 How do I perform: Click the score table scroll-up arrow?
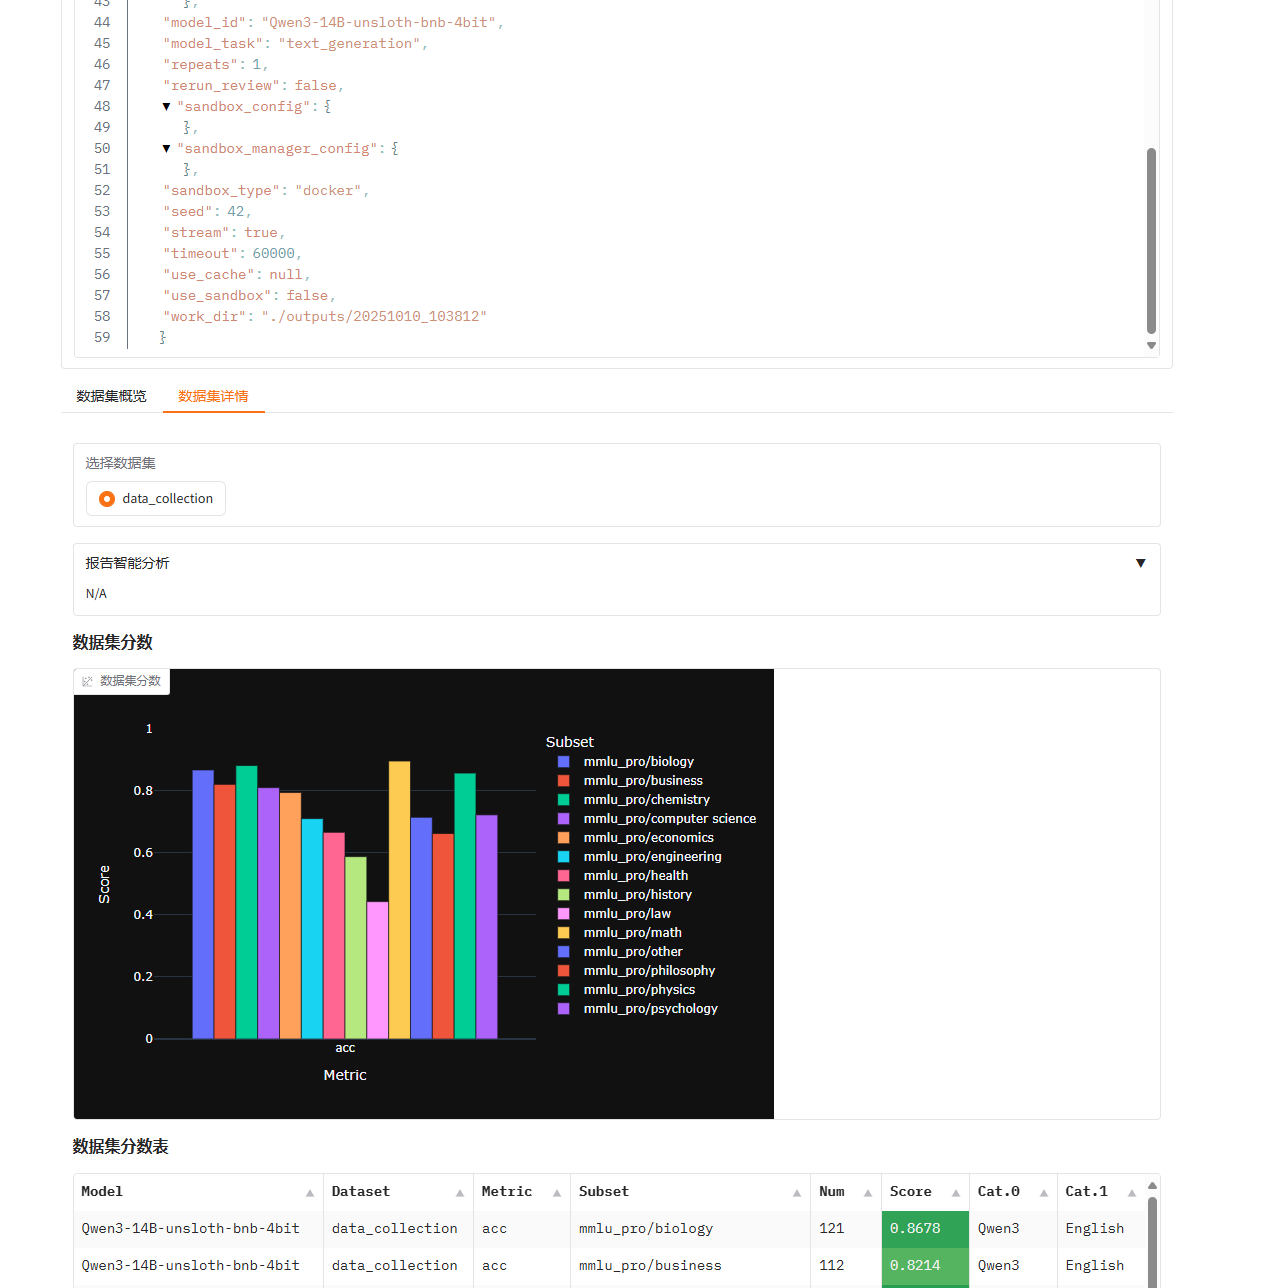pyautogui.click(x=1152, y=1185)
